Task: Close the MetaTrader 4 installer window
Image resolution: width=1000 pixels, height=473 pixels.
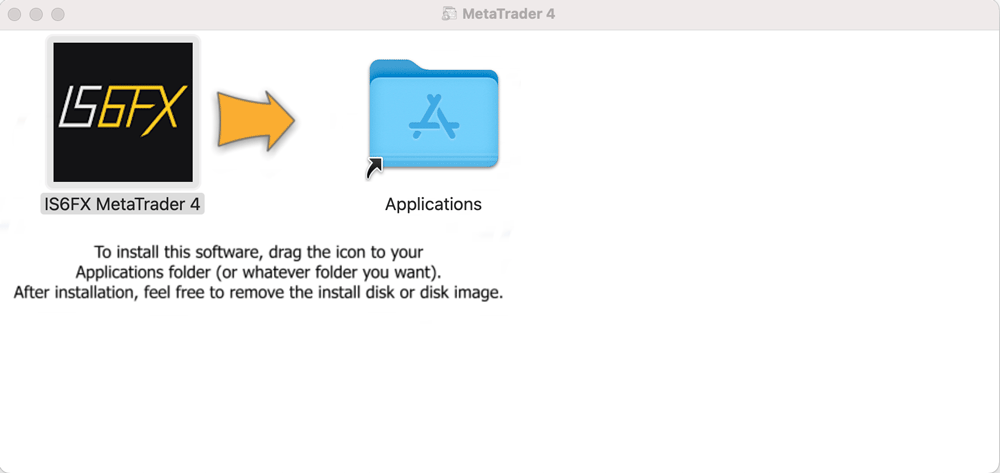Action: click(x=15, y=15)
